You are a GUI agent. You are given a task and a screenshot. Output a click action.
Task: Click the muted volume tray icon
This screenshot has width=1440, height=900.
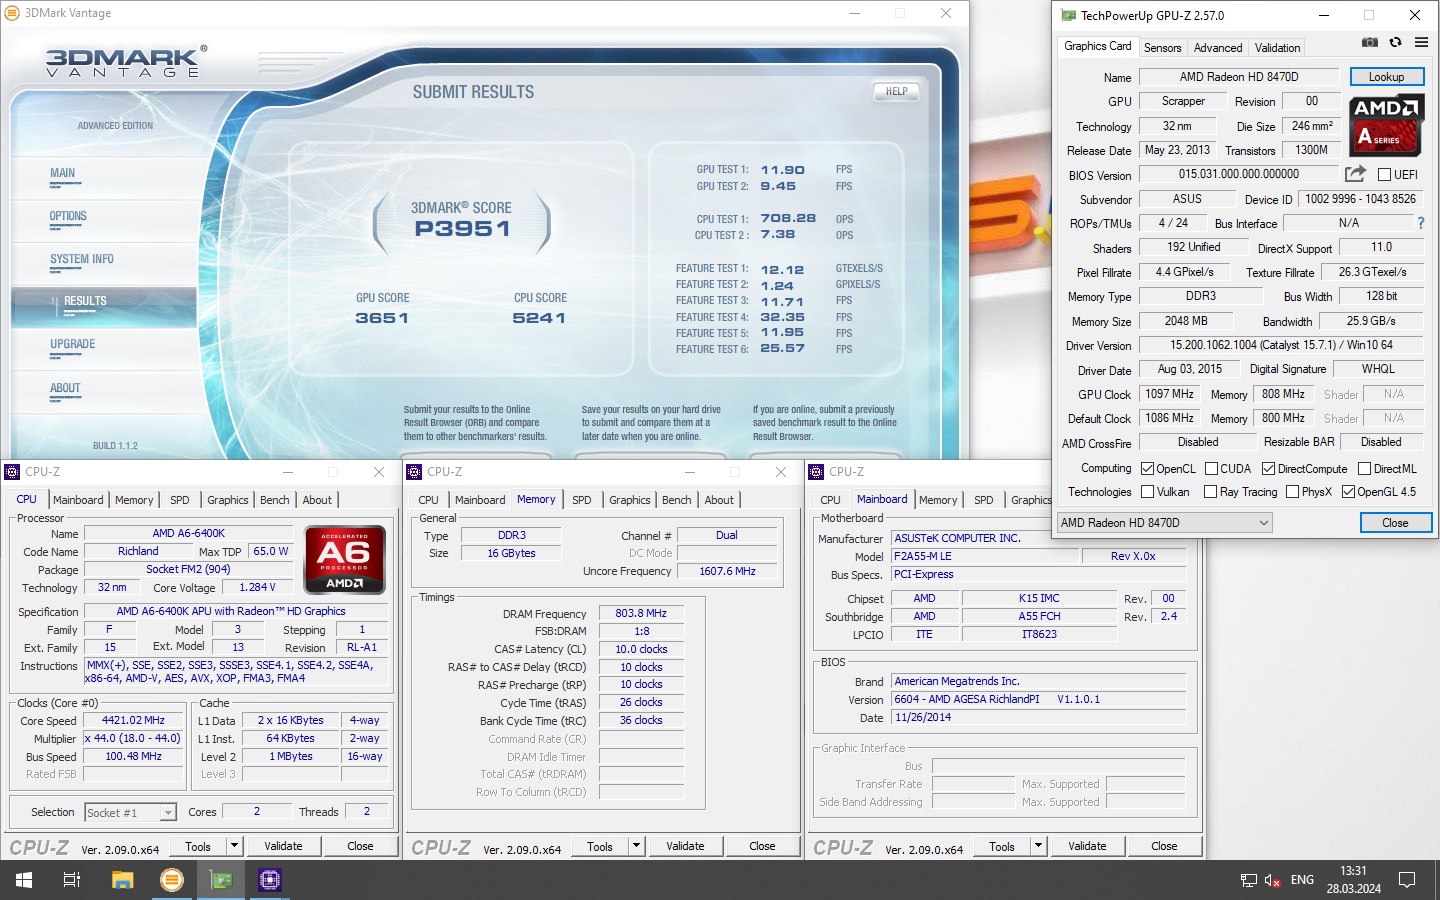click(1273, 880)
